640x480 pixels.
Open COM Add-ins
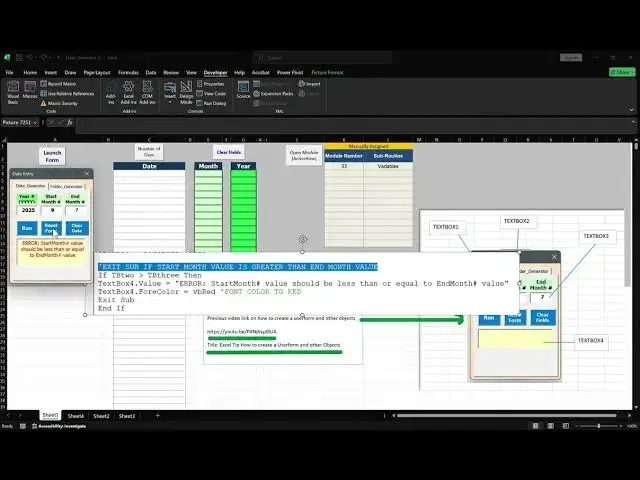[147, 93]
